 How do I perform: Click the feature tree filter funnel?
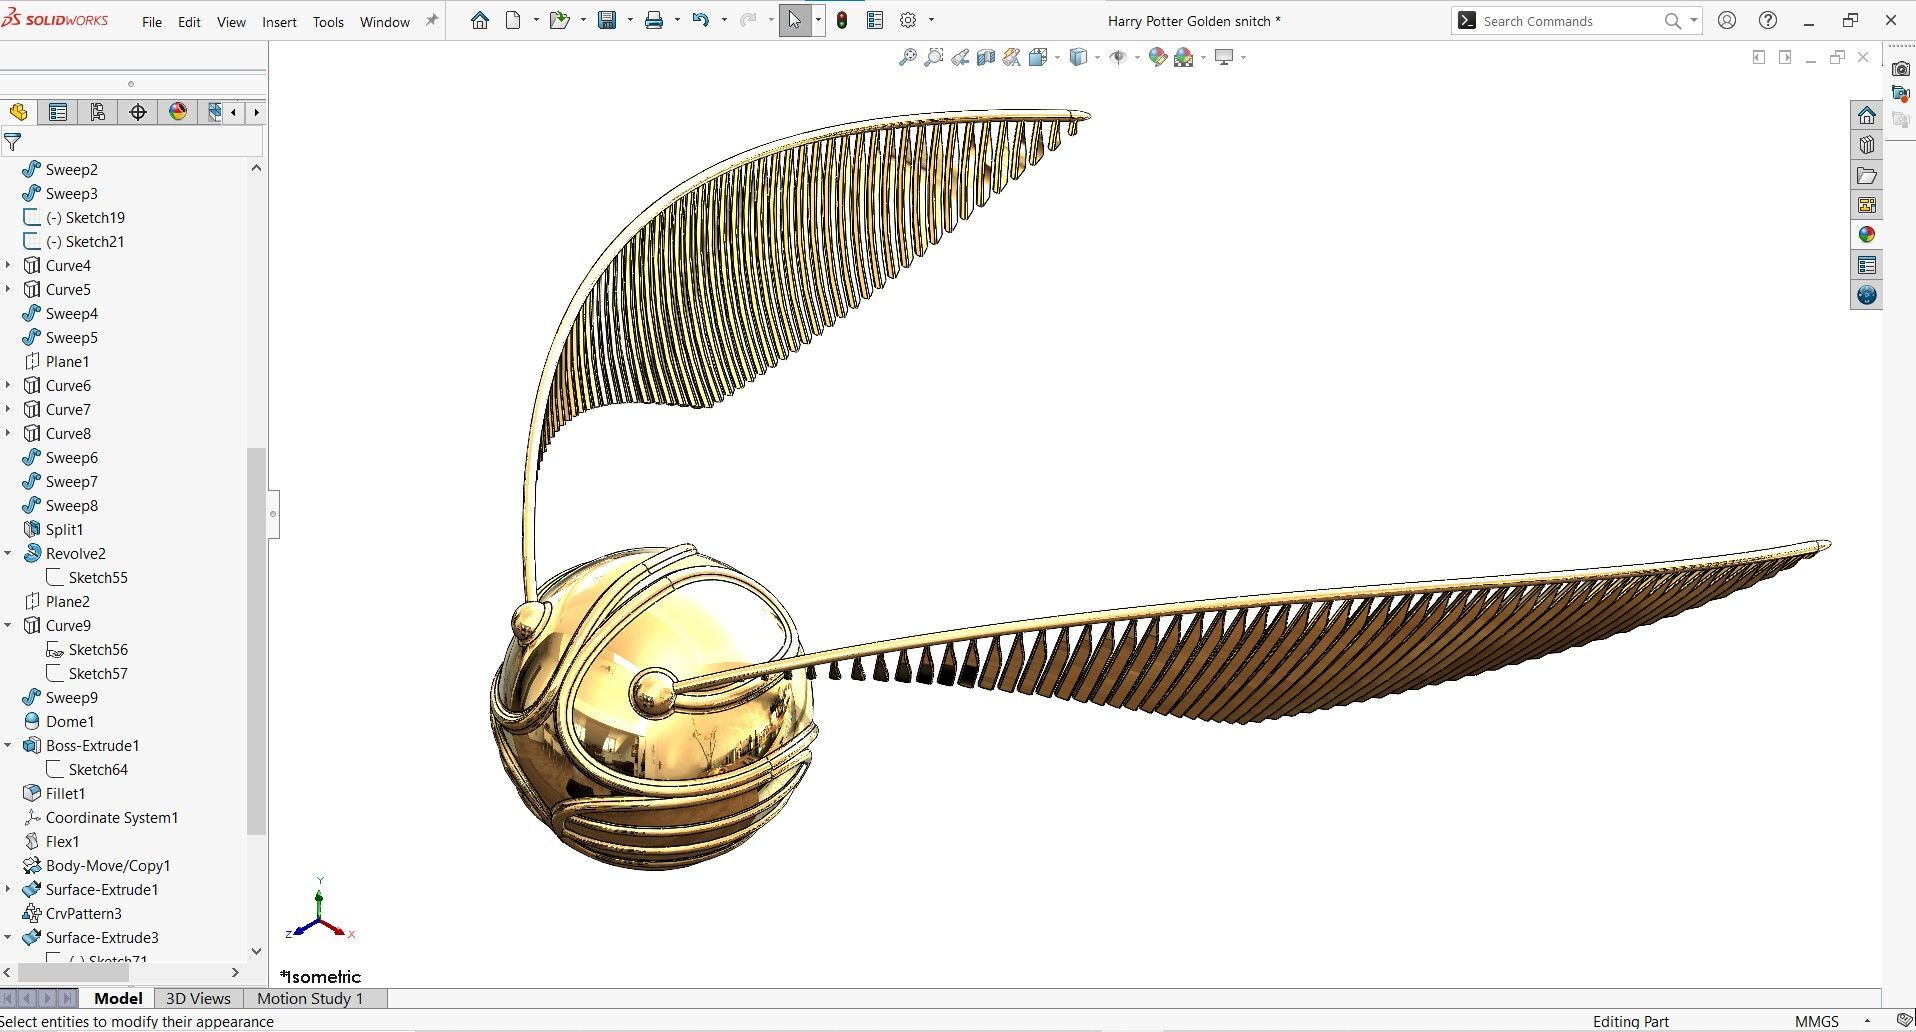click(x=13, y=142)
